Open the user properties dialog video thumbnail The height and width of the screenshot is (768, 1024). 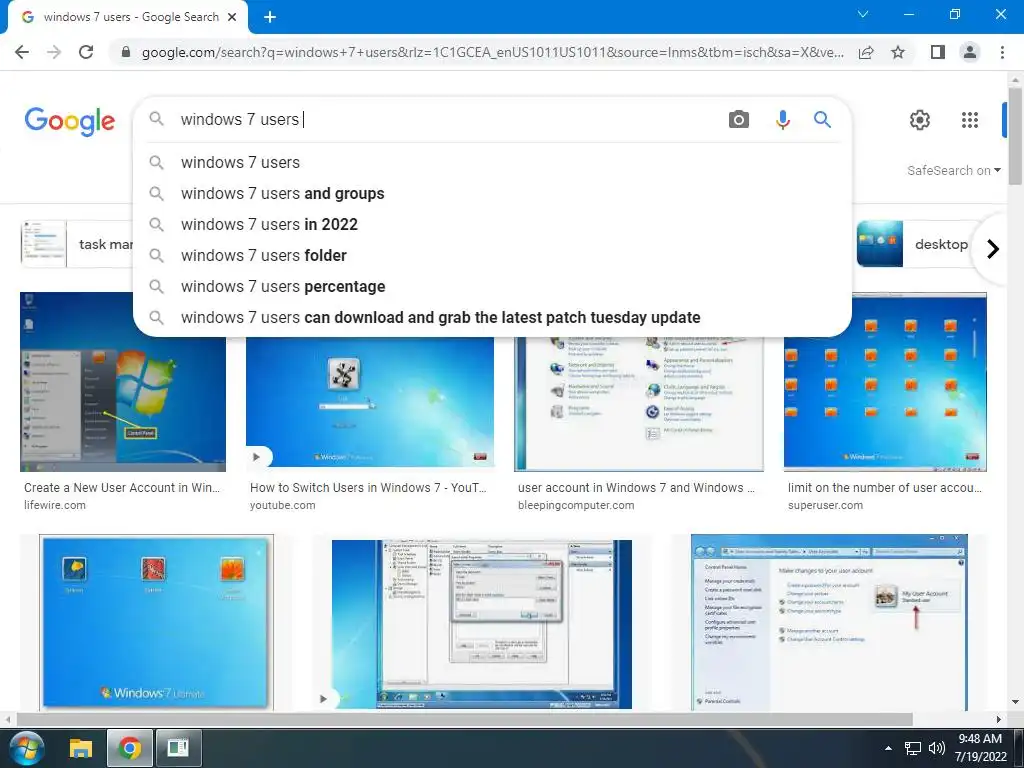click(482, 624)
